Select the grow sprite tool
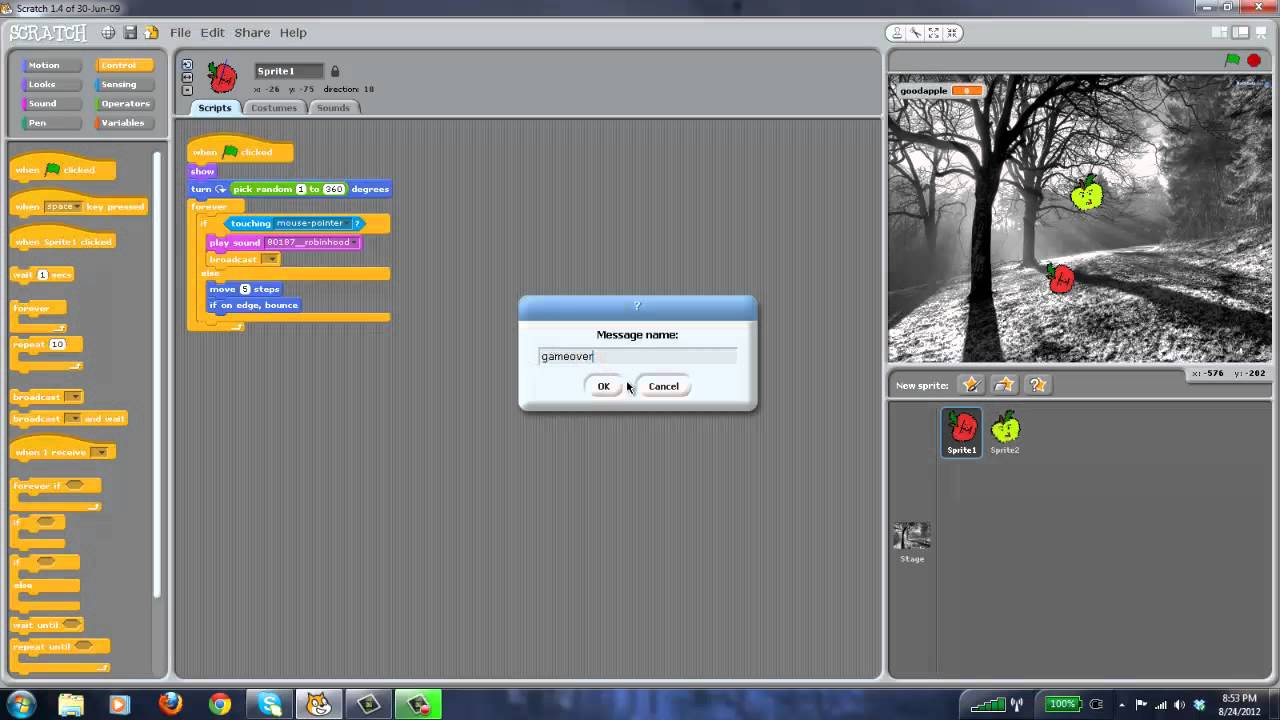 [x=934, y=33]
